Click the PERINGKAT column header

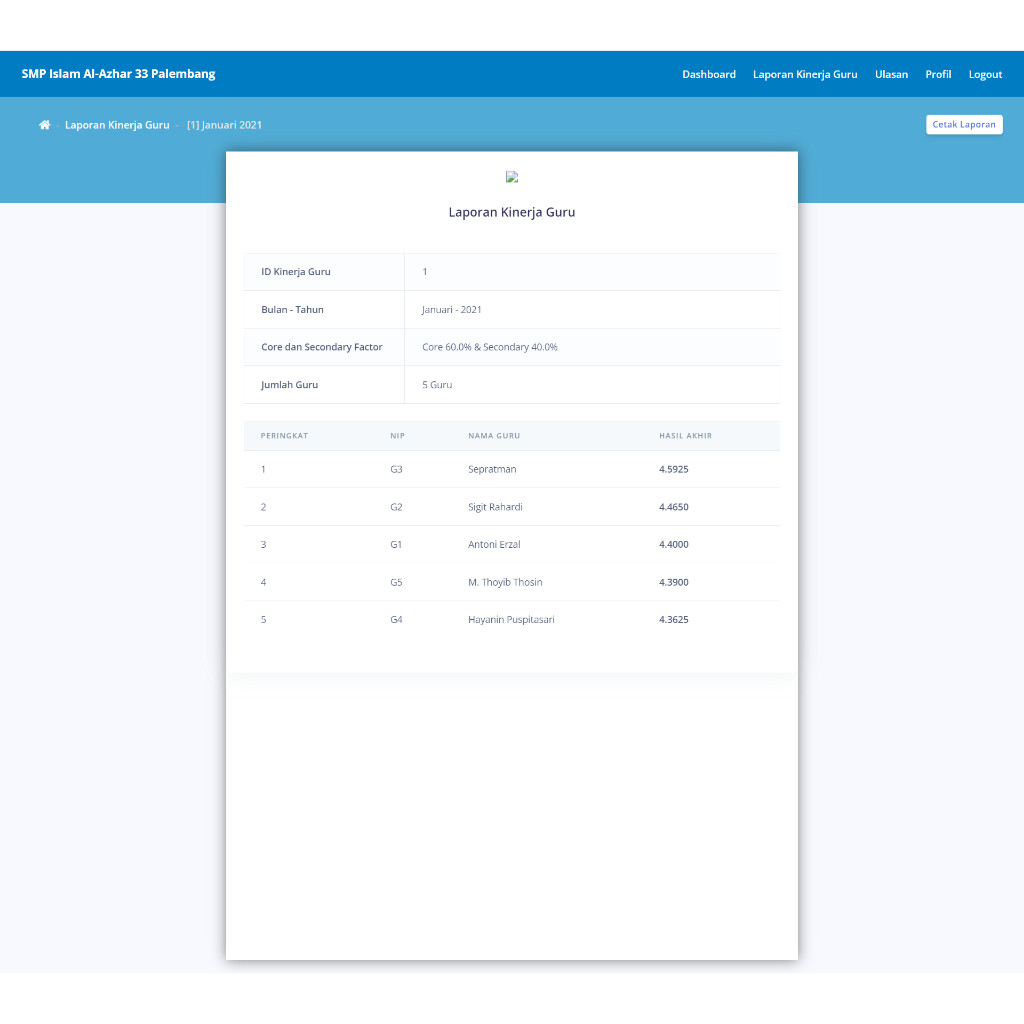click(x=284, y=435)
